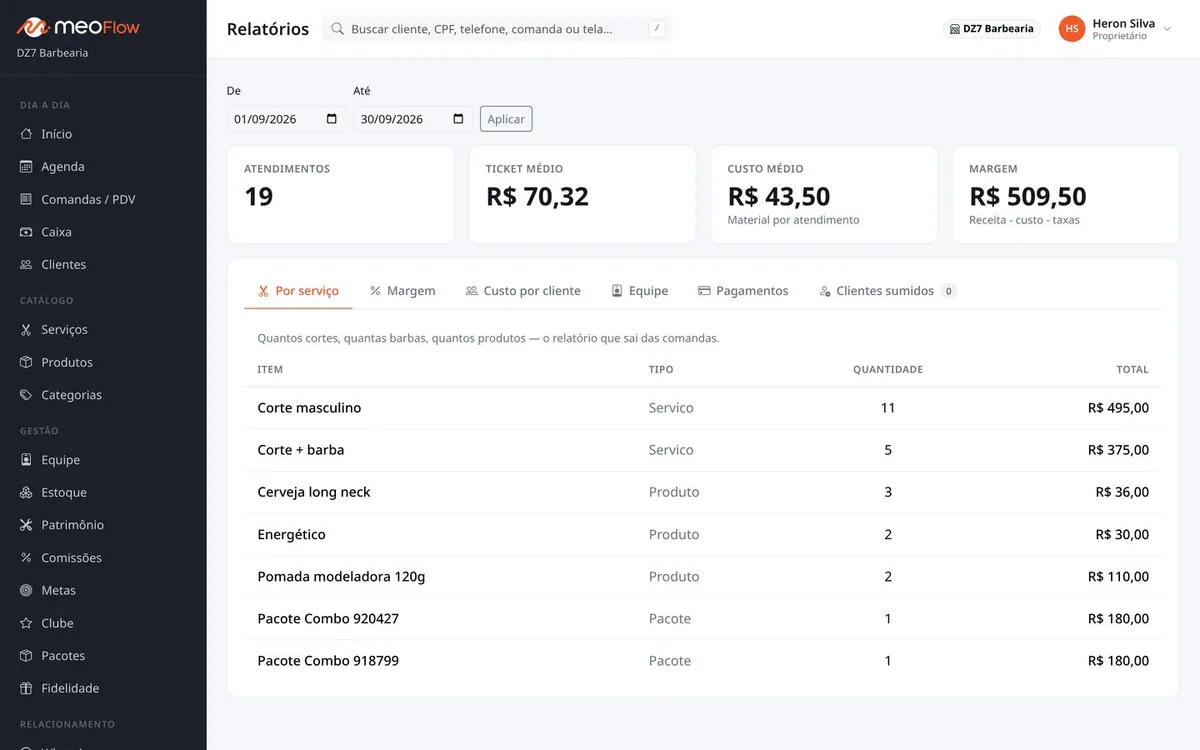Click the Comandas / PDV icon
The image size is (1200, 750).
26,199
